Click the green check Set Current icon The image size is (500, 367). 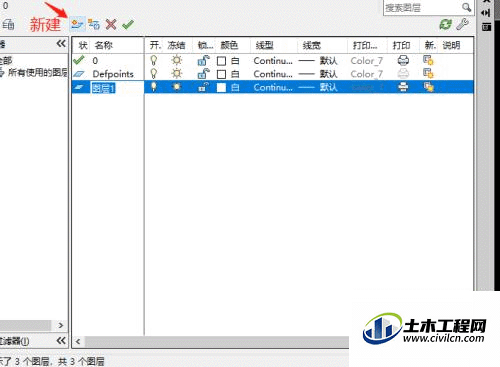tap(128, 24)
